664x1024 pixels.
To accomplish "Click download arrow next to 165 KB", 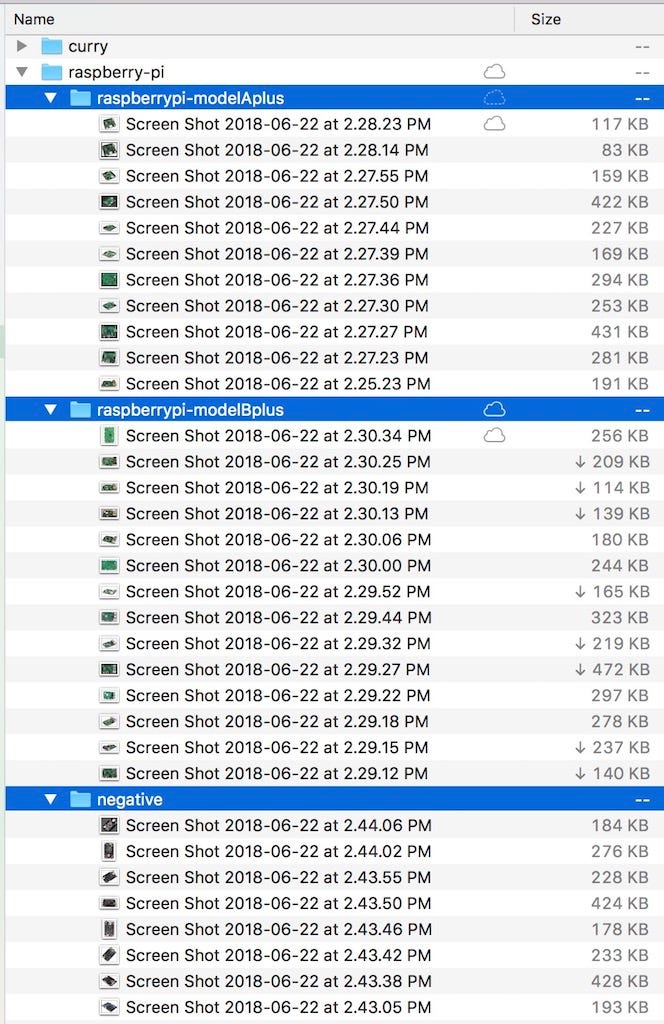I will tap(580, 592).
